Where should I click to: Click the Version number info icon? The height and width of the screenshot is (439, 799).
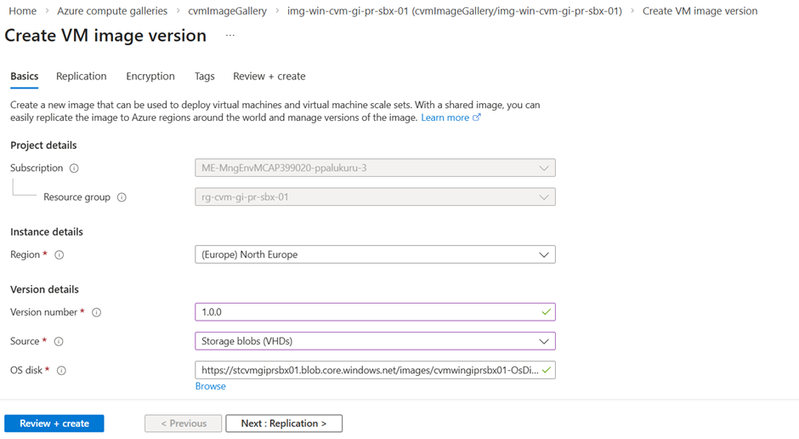(97, 313)
